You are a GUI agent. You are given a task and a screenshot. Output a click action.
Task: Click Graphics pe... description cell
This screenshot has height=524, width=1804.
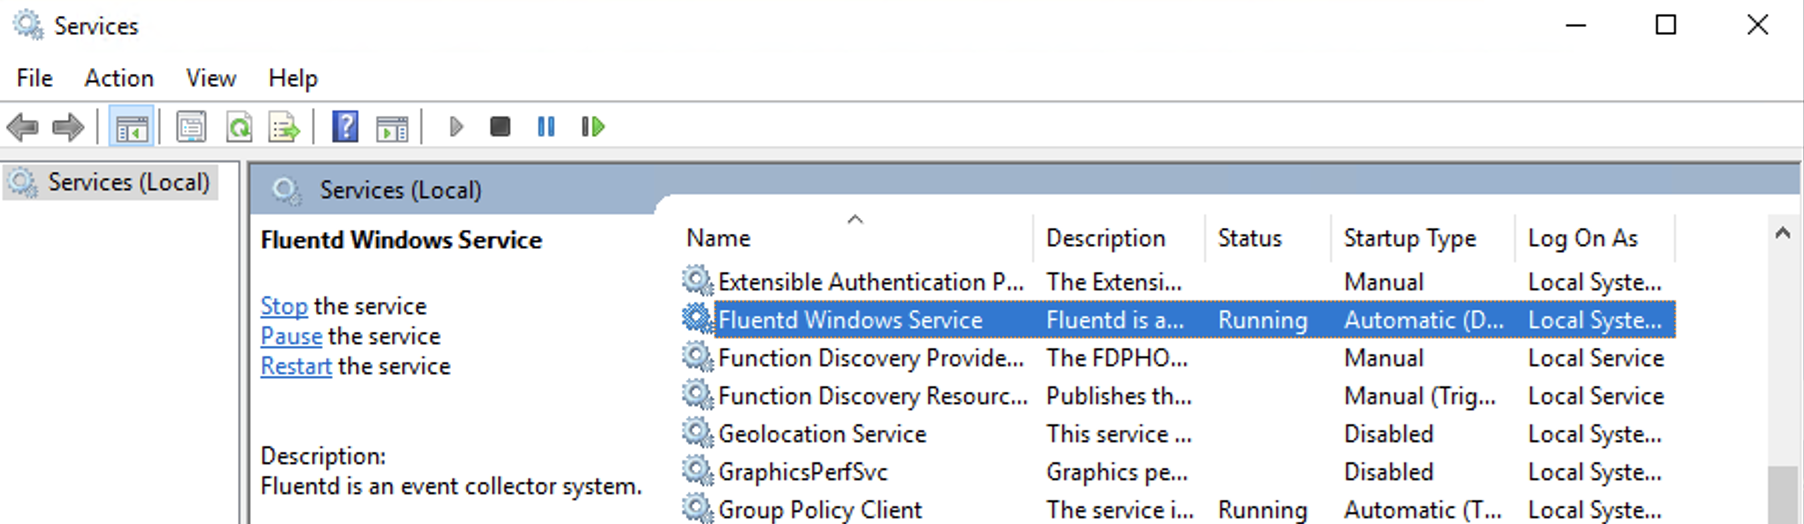pyautogui.click(x=1117, y=472)
